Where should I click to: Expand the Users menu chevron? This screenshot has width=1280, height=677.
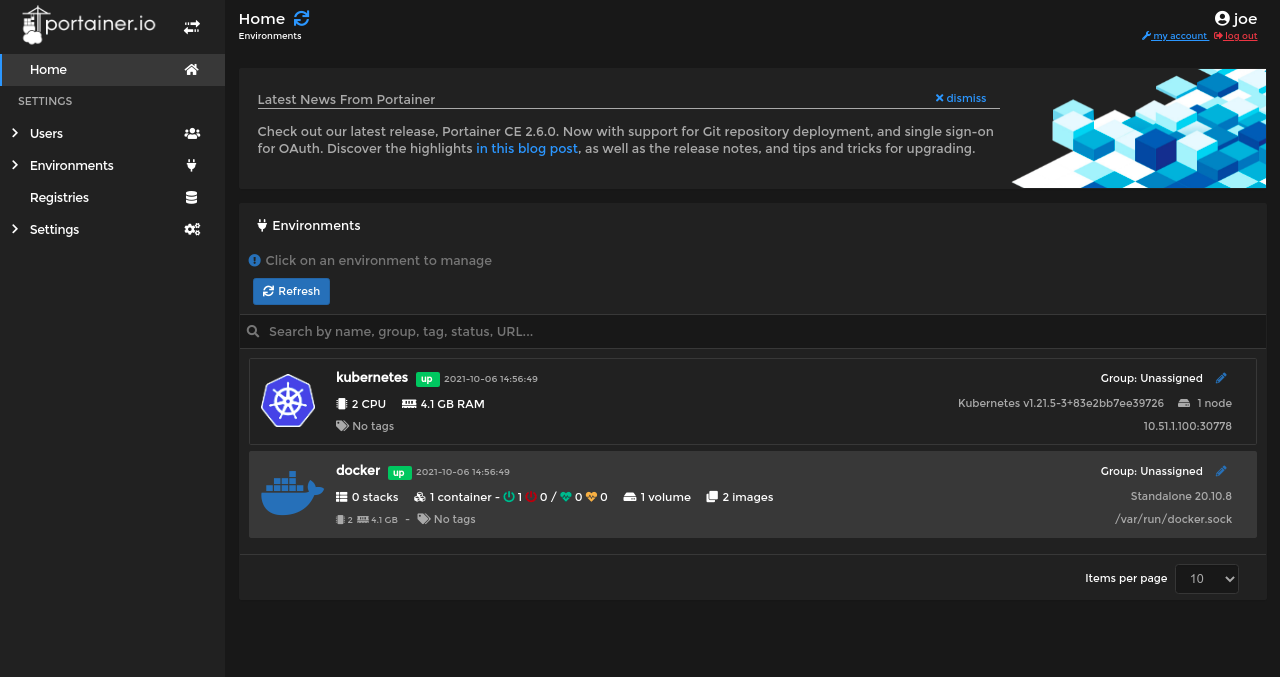(x=15, y=133)
